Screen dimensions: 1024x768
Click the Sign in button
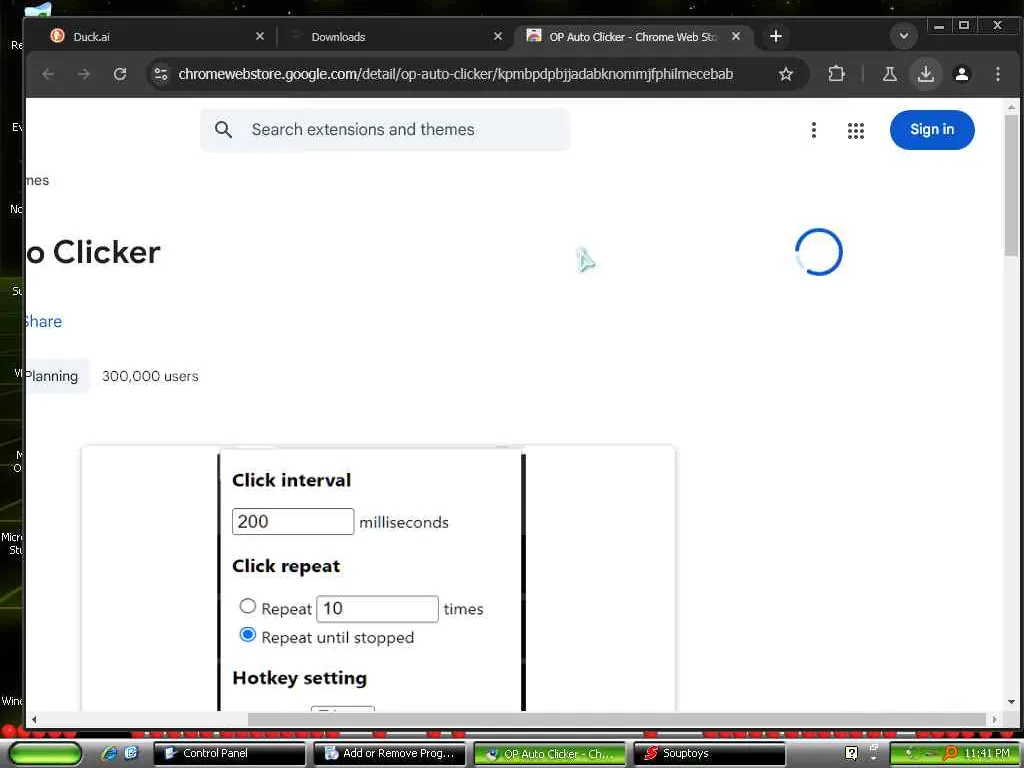932,129
